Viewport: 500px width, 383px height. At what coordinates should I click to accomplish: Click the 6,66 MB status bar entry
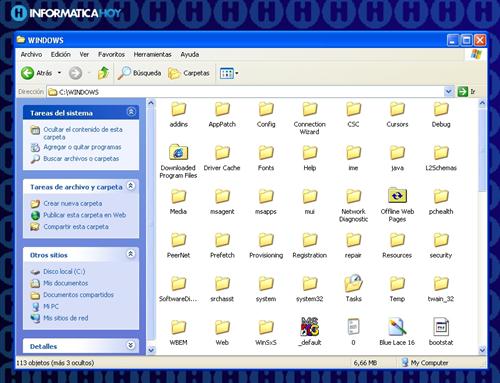[365, 363]
